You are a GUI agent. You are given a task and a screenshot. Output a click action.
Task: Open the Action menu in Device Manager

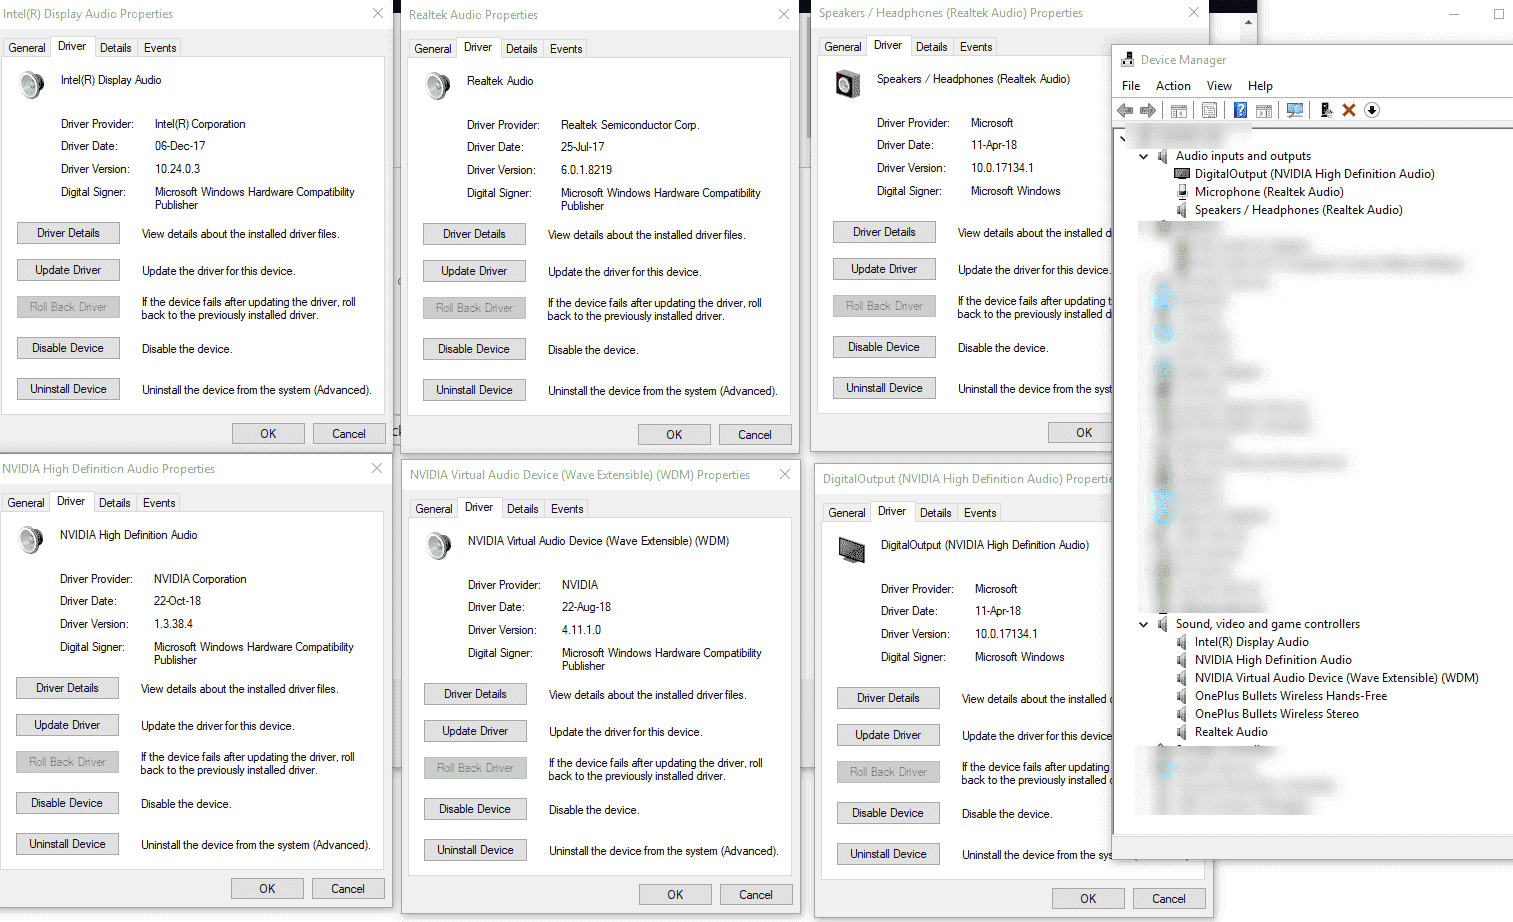pyautogui.click(x=1173, y=86)
